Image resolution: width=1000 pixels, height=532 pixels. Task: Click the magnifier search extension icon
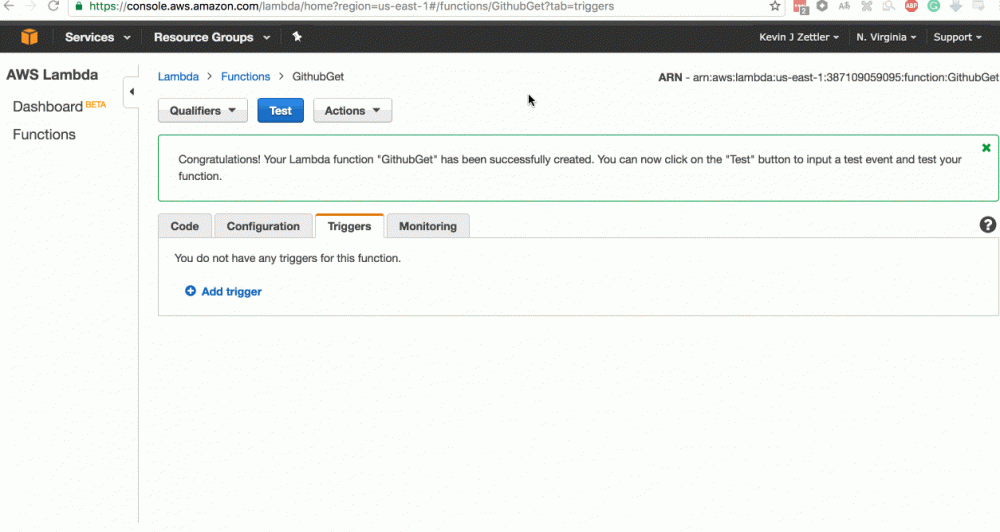point(888,6)
